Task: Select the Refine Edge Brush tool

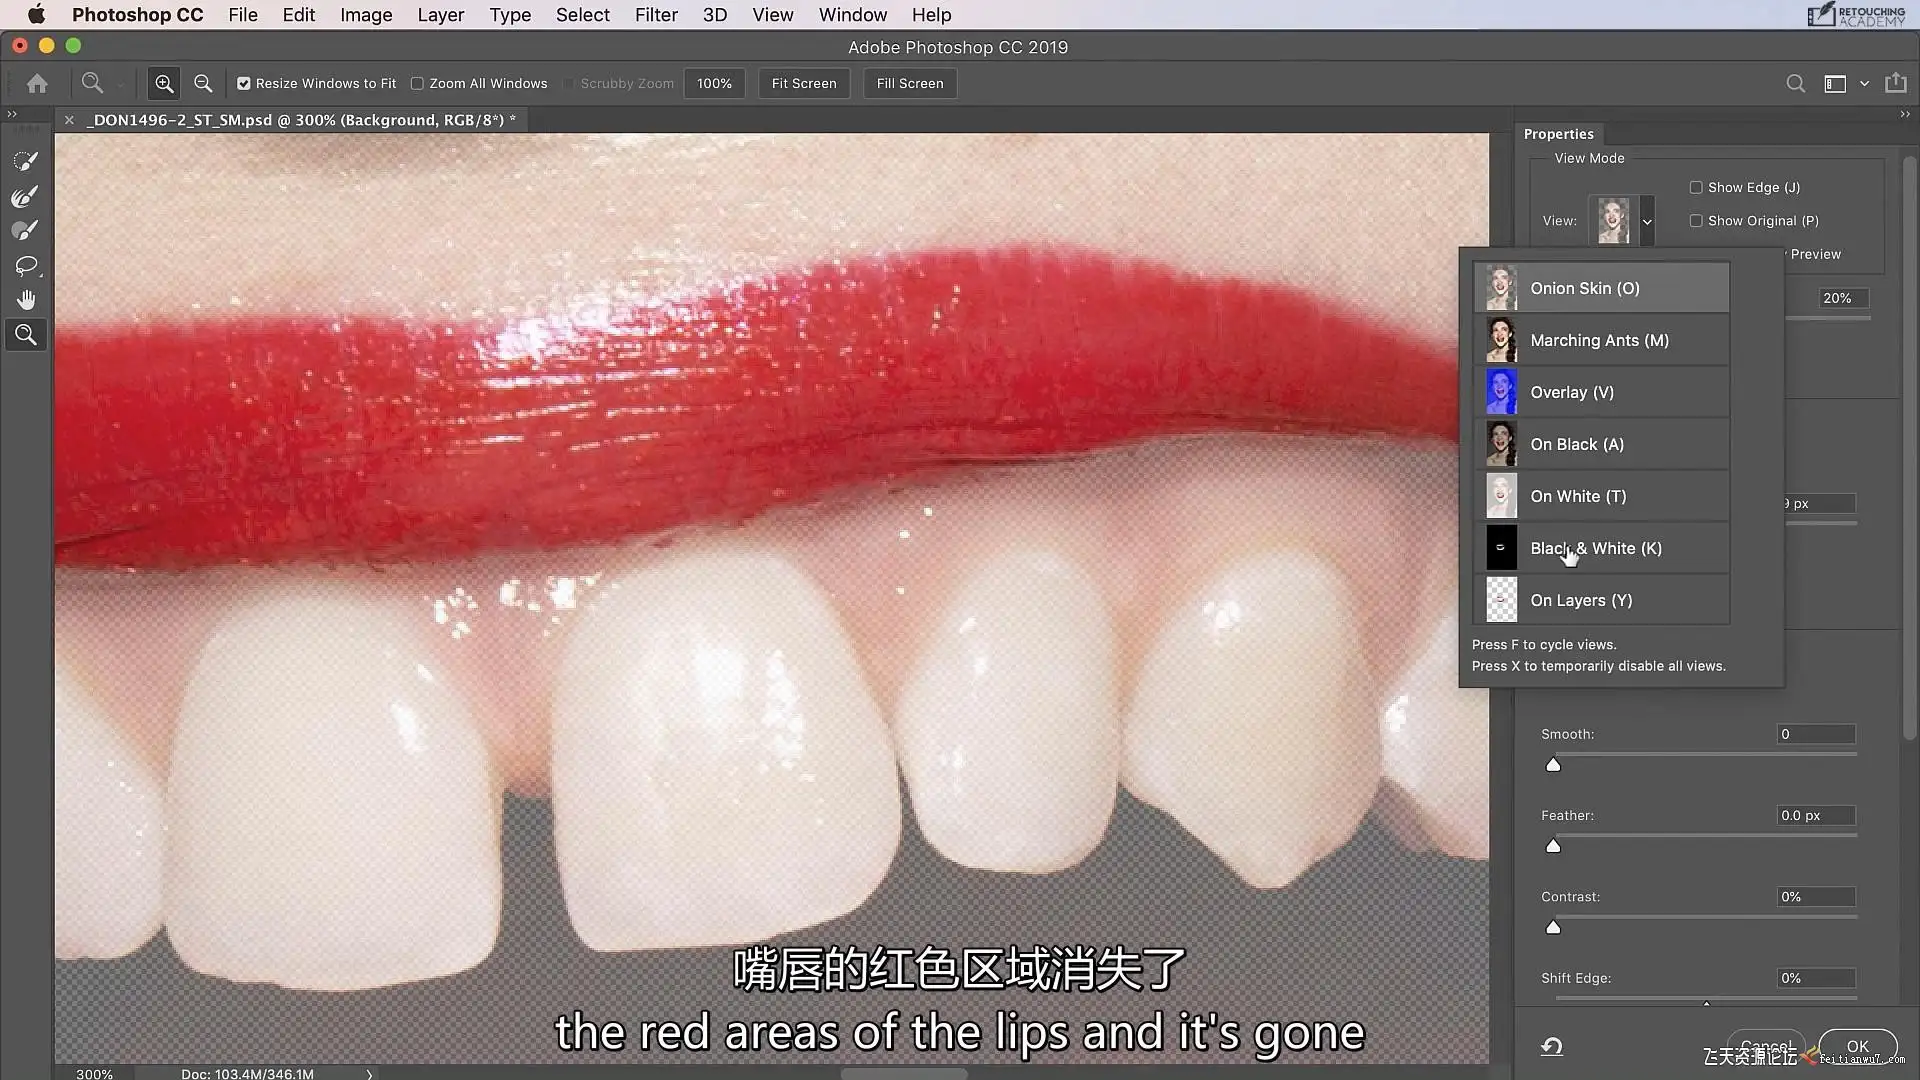Action: [26, 196]
